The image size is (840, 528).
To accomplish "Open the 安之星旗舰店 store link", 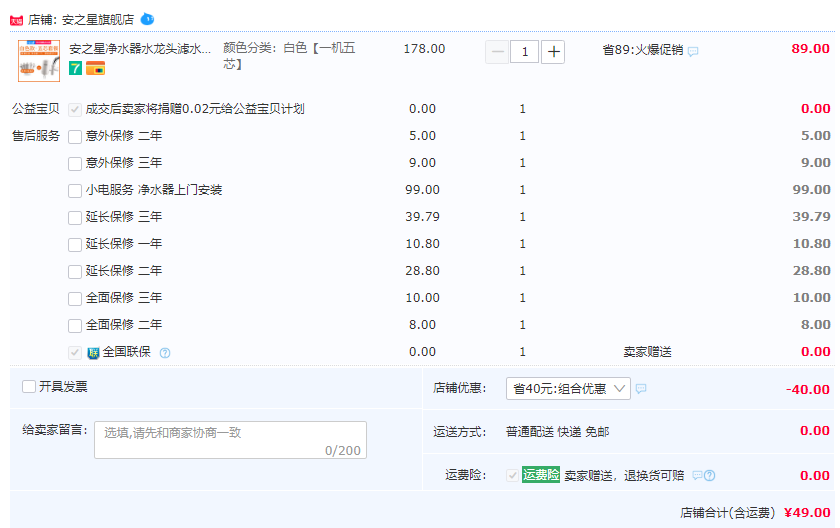I will (x=98, y=20).
